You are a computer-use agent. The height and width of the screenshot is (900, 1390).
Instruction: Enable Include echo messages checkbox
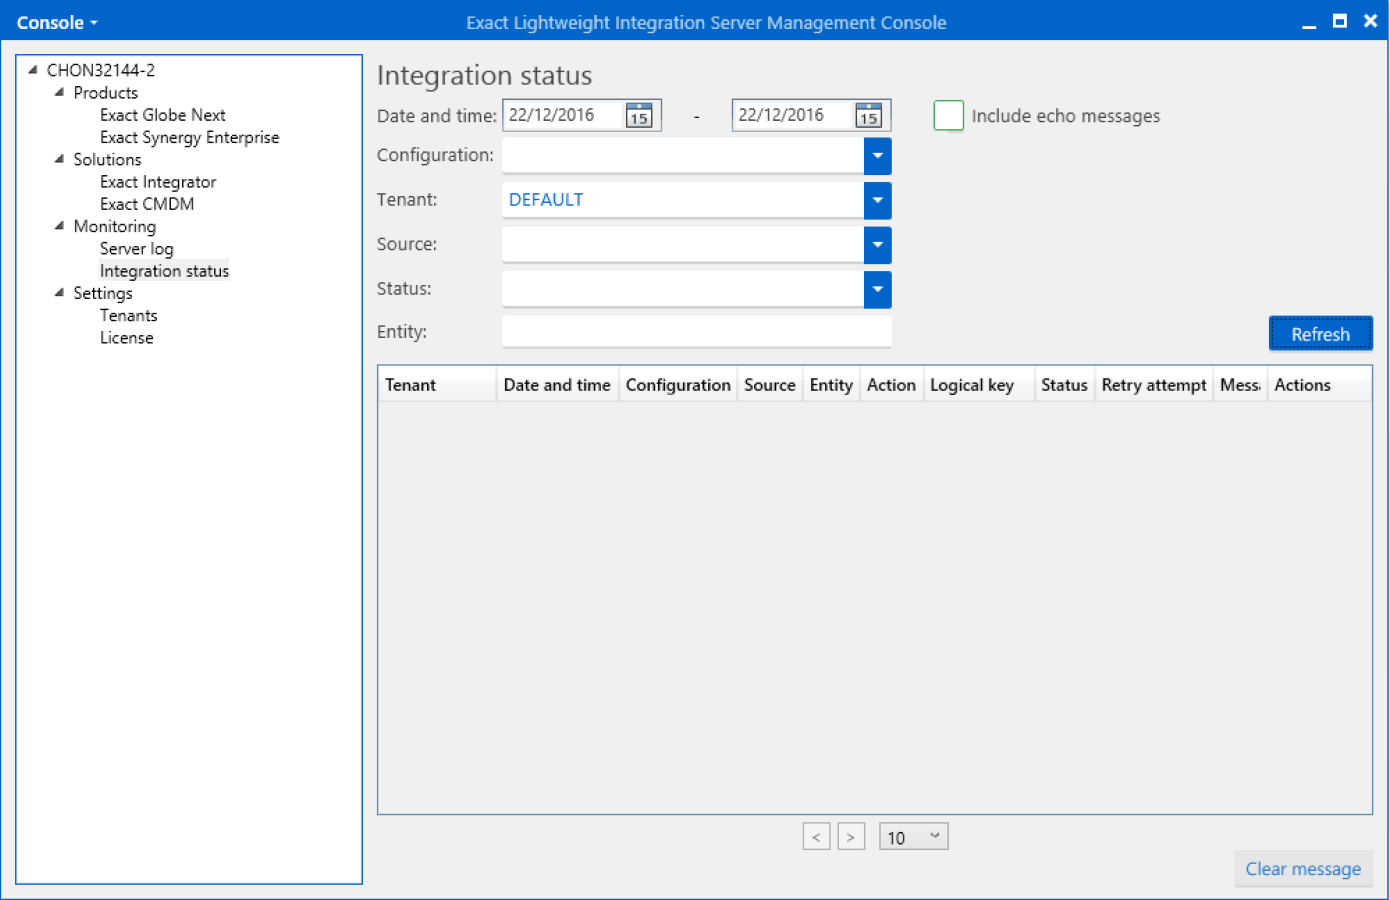pyautogui.click(x=948, y=116)
